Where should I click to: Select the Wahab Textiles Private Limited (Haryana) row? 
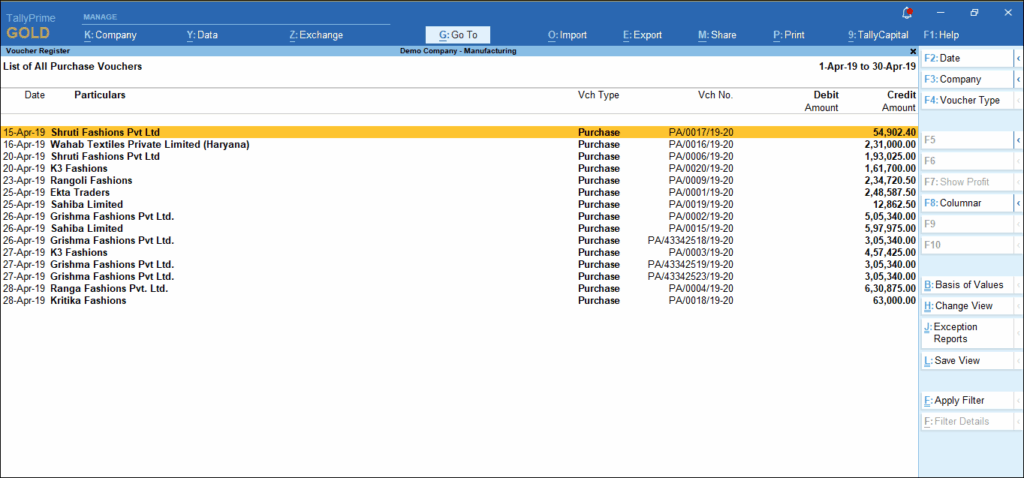click(x=459, y=144)
